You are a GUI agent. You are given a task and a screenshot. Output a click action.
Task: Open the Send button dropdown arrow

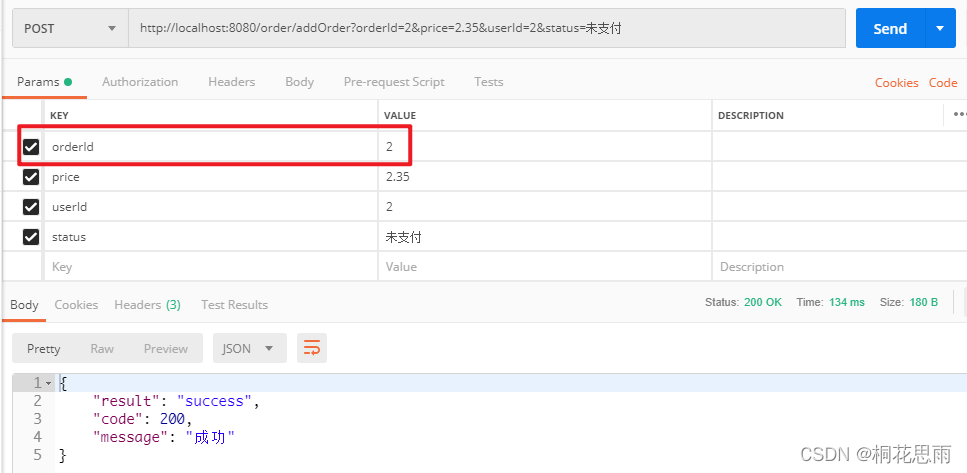[940, 28]
